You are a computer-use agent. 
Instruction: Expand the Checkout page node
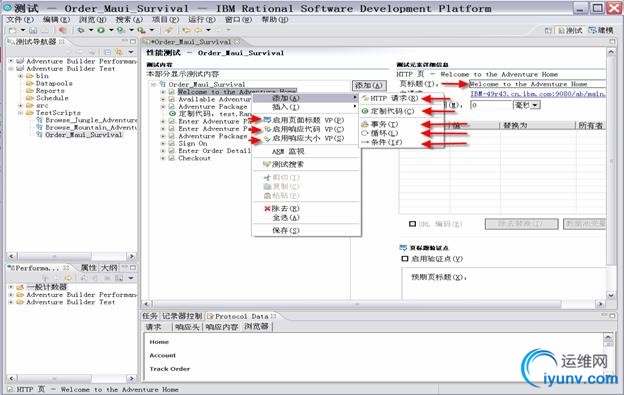(163, 158)
